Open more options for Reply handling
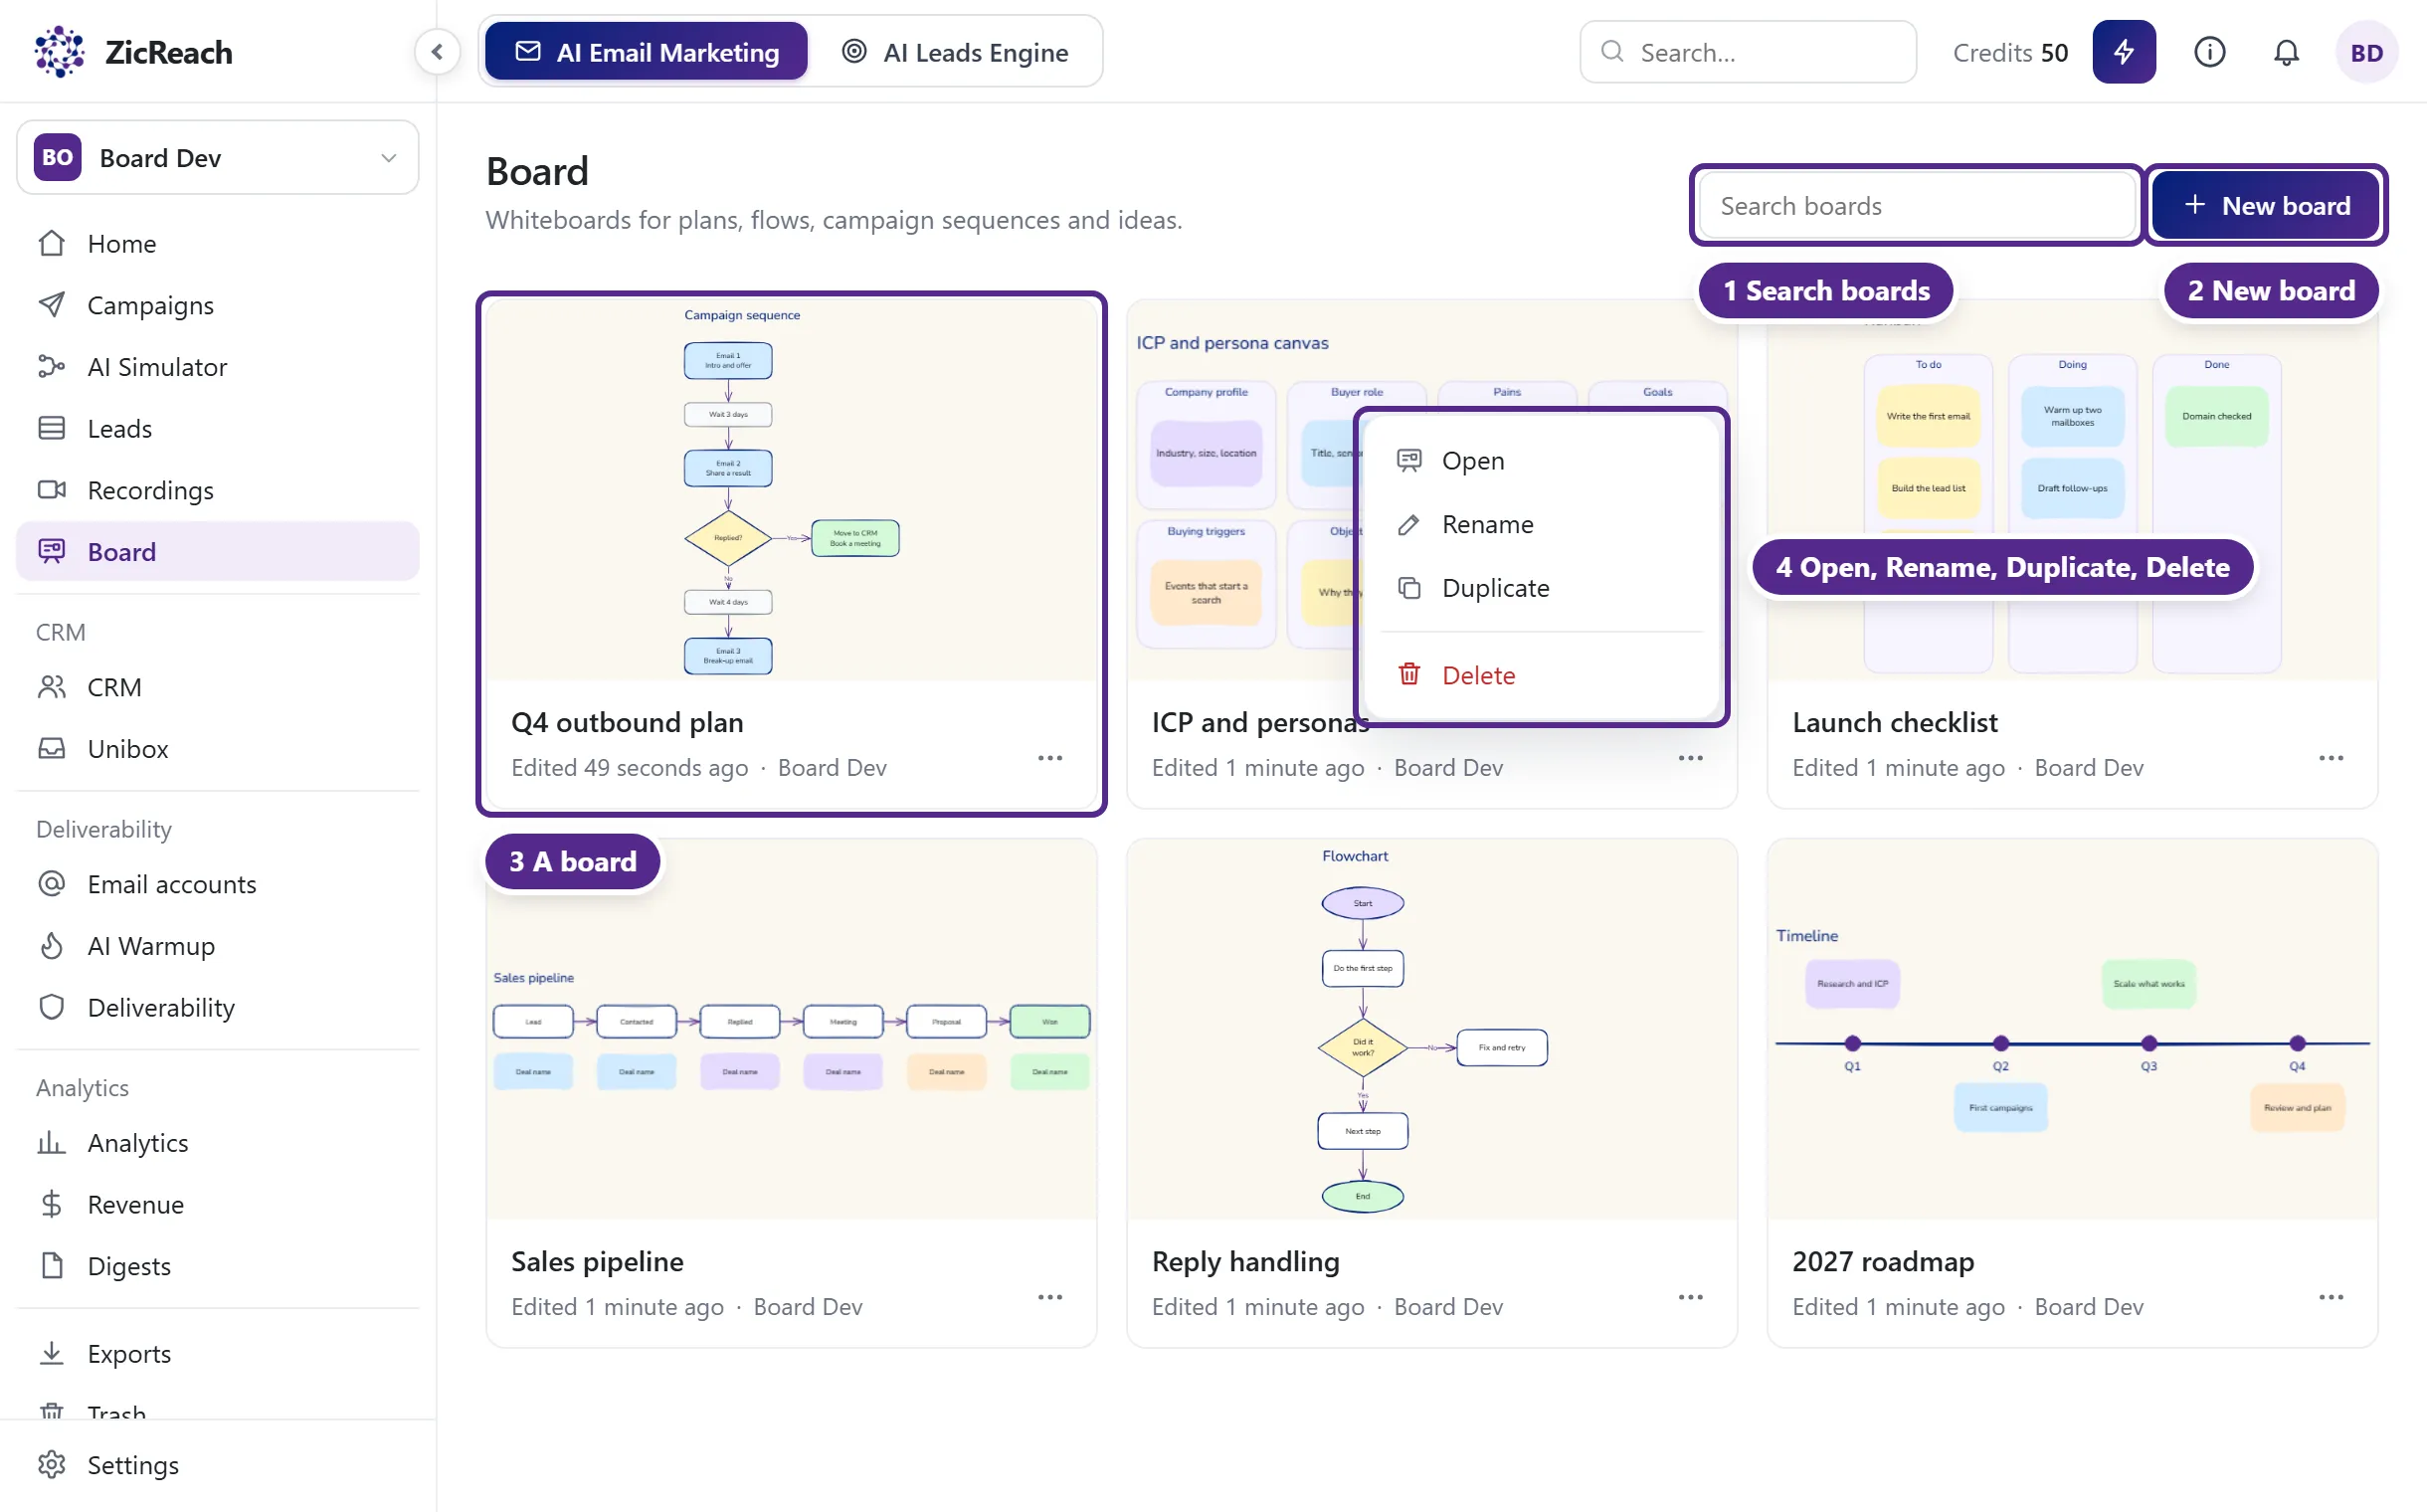This screenshot has width=2427, height=1512. (x=1690, y=1297)
